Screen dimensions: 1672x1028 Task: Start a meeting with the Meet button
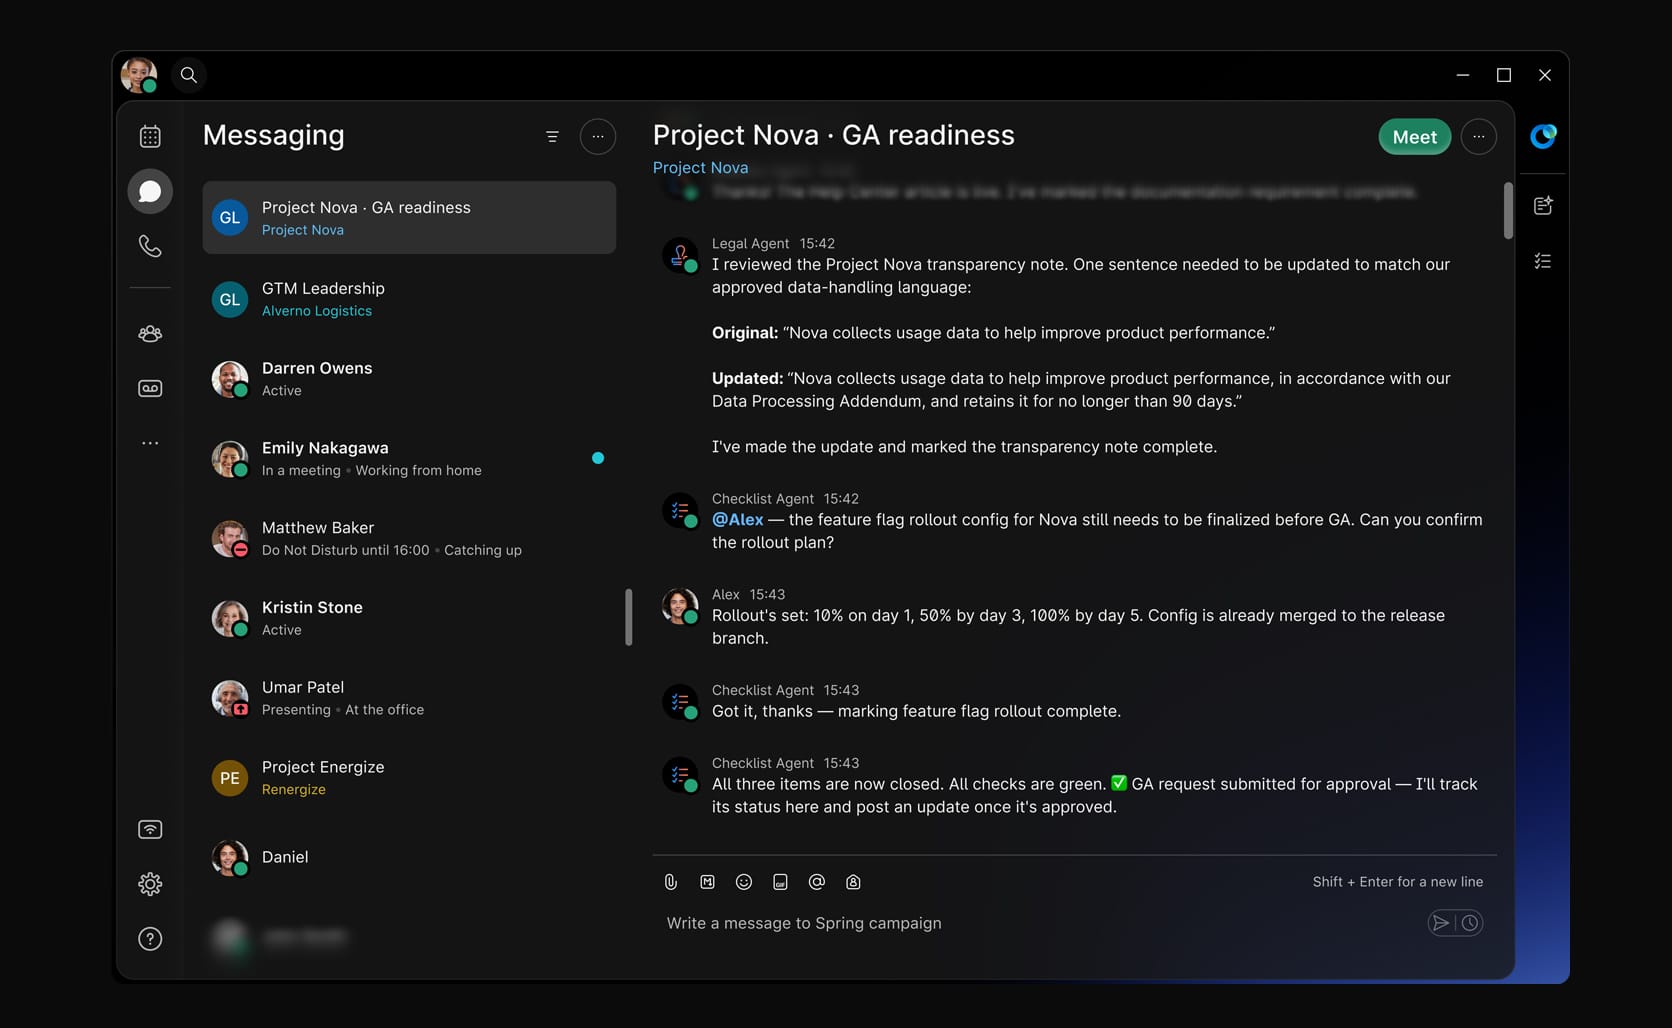pyautogui.click(x=1415, y=137)
